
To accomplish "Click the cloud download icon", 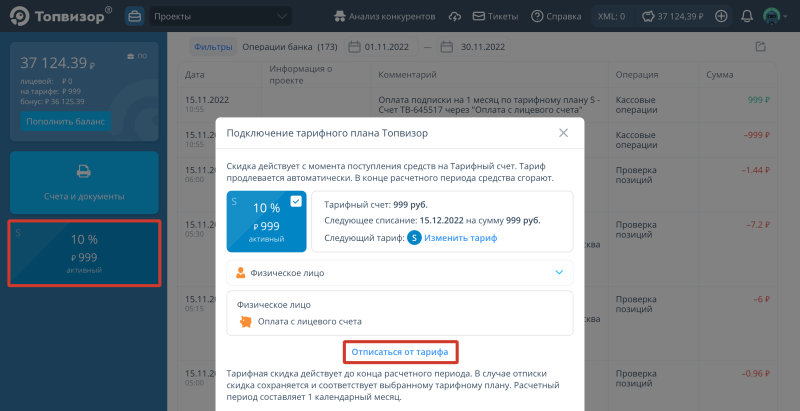I will (x=455, y=17).
